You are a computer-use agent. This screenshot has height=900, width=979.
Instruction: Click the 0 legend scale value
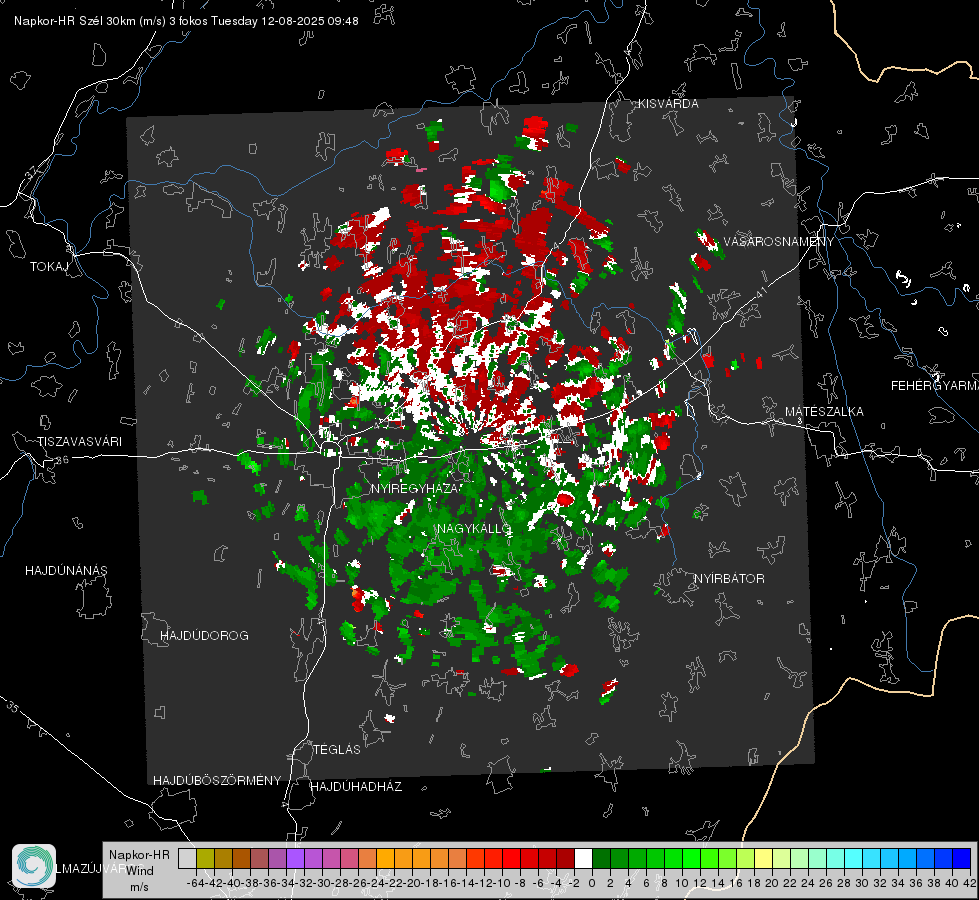tap(592, 883)
